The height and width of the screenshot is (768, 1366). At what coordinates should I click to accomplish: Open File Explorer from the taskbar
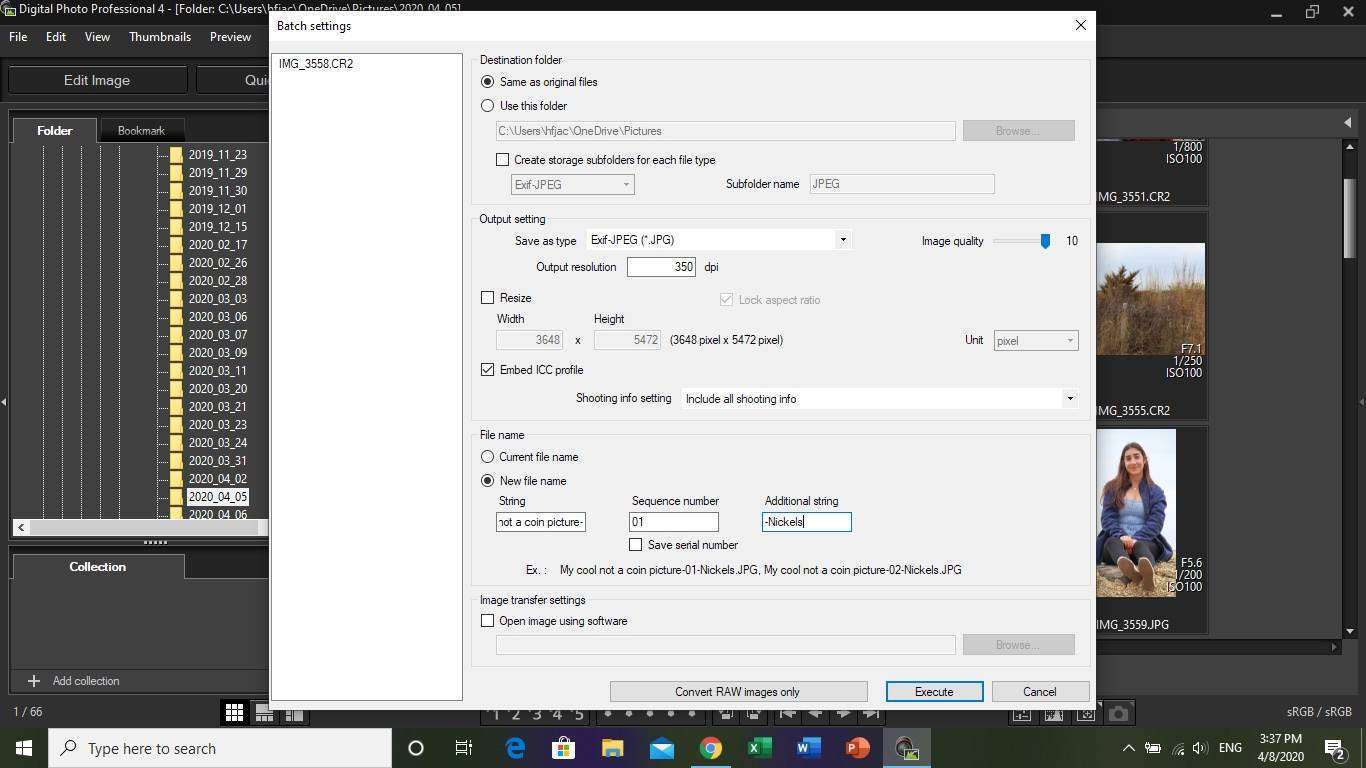click(x=612, y=748)
